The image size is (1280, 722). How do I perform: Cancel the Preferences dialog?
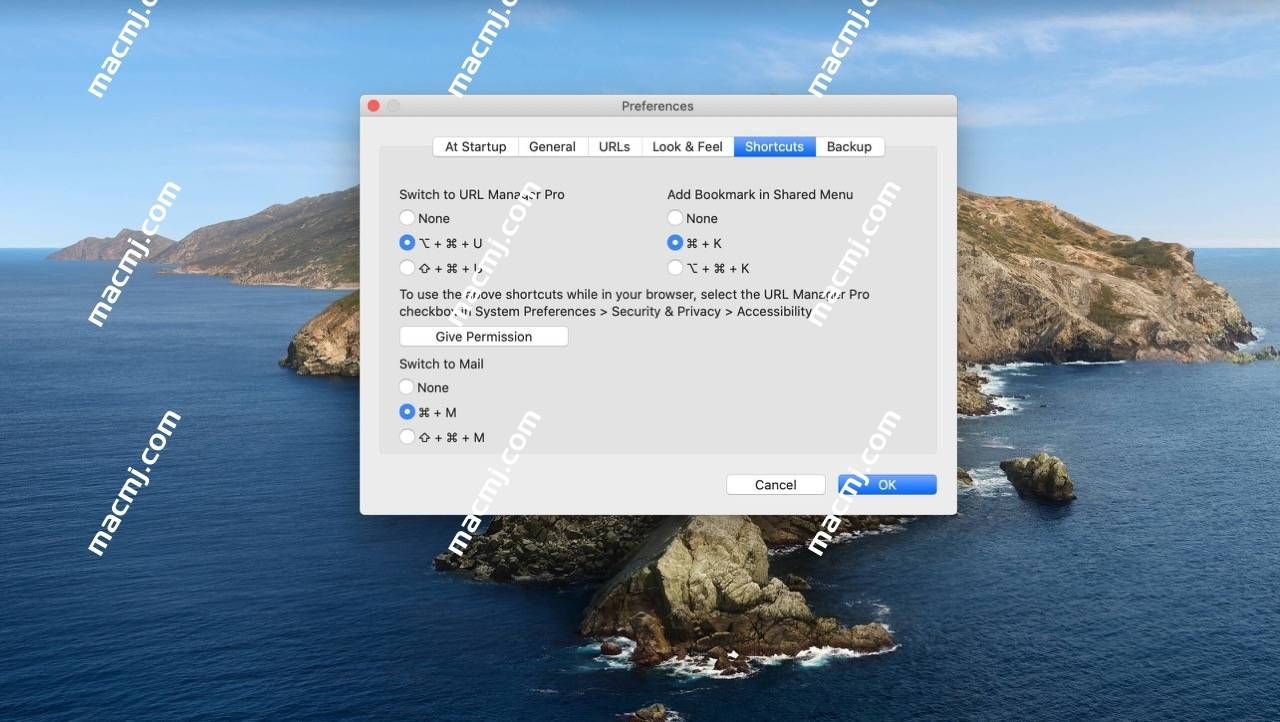pyautogui.click(x=776, y=485)
